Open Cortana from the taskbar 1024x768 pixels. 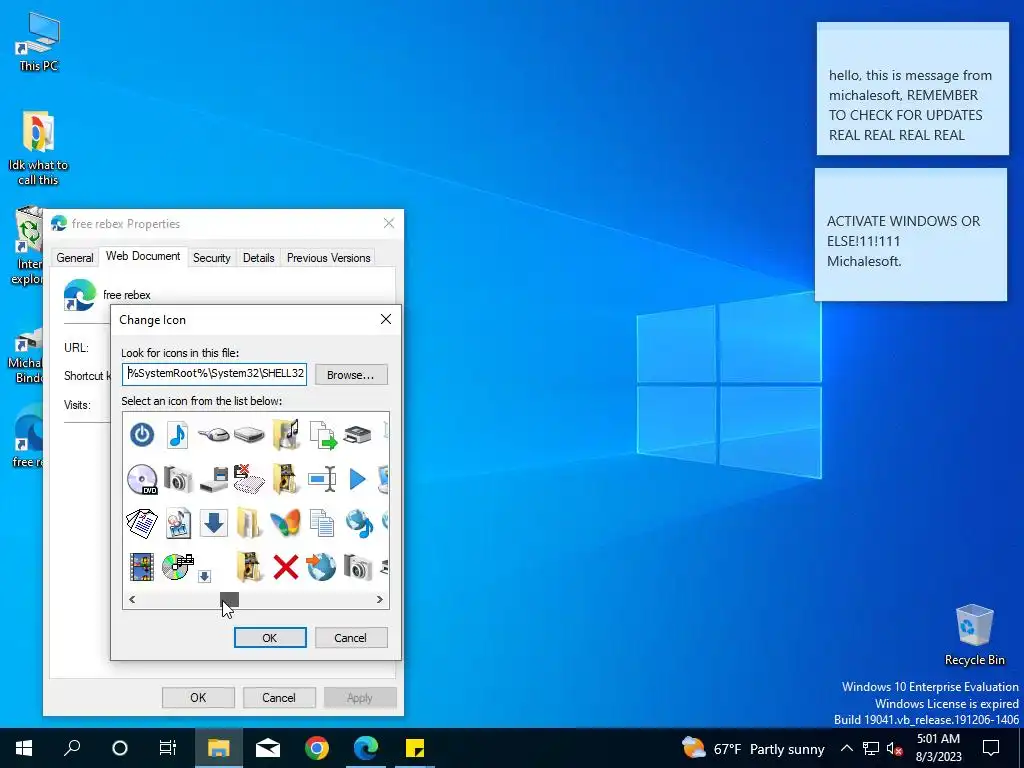pos(120,748)
